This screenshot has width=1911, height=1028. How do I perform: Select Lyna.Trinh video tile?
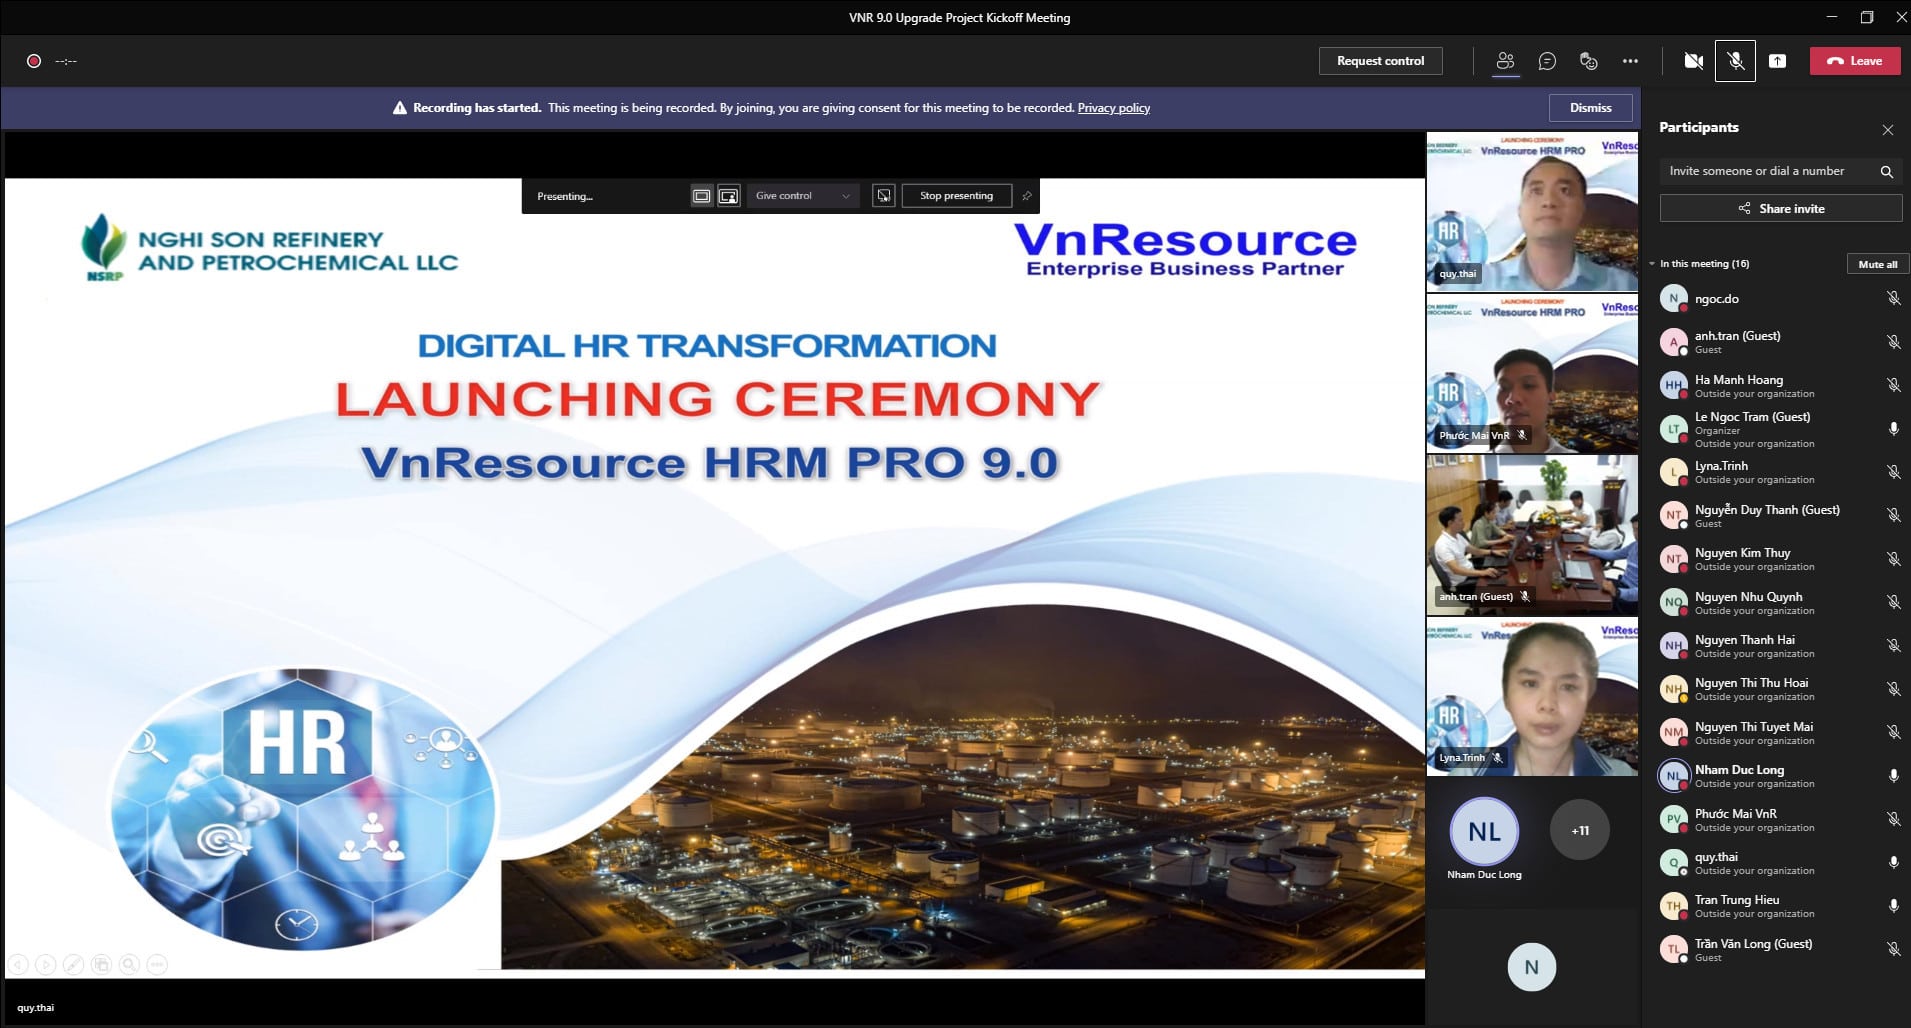click(1532, 696)
